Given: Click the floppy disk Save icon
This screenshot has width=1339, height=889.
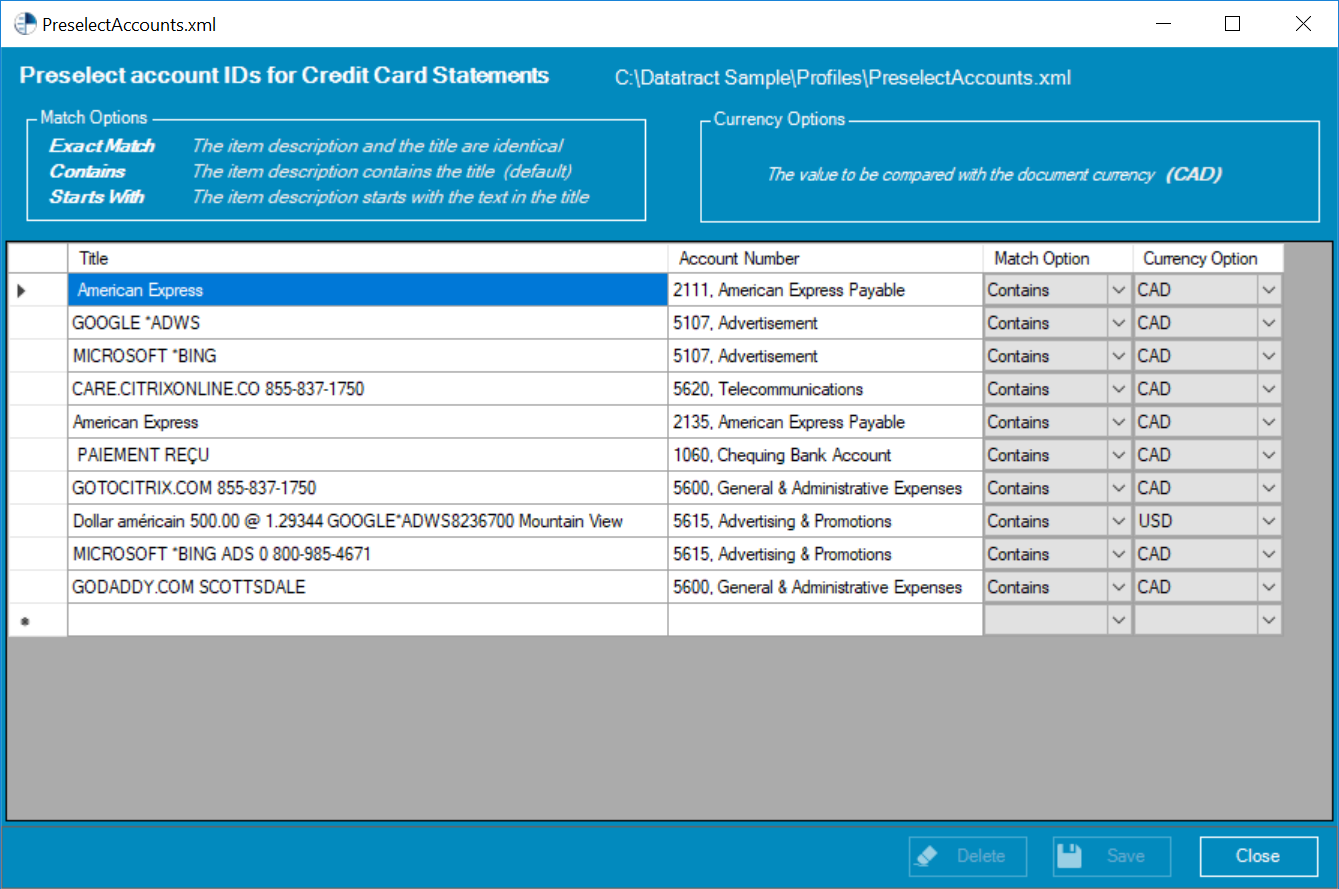Looking at the screenshot, I should point(1071,856).
